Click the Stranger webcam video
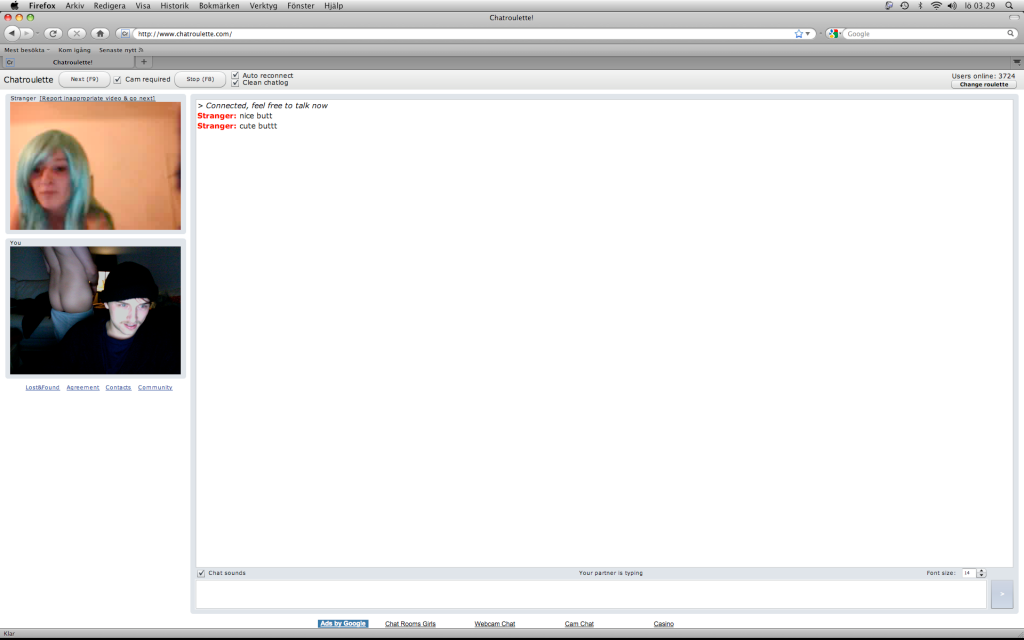This screenshot has width=1024, height=640. tap(95, 166)
